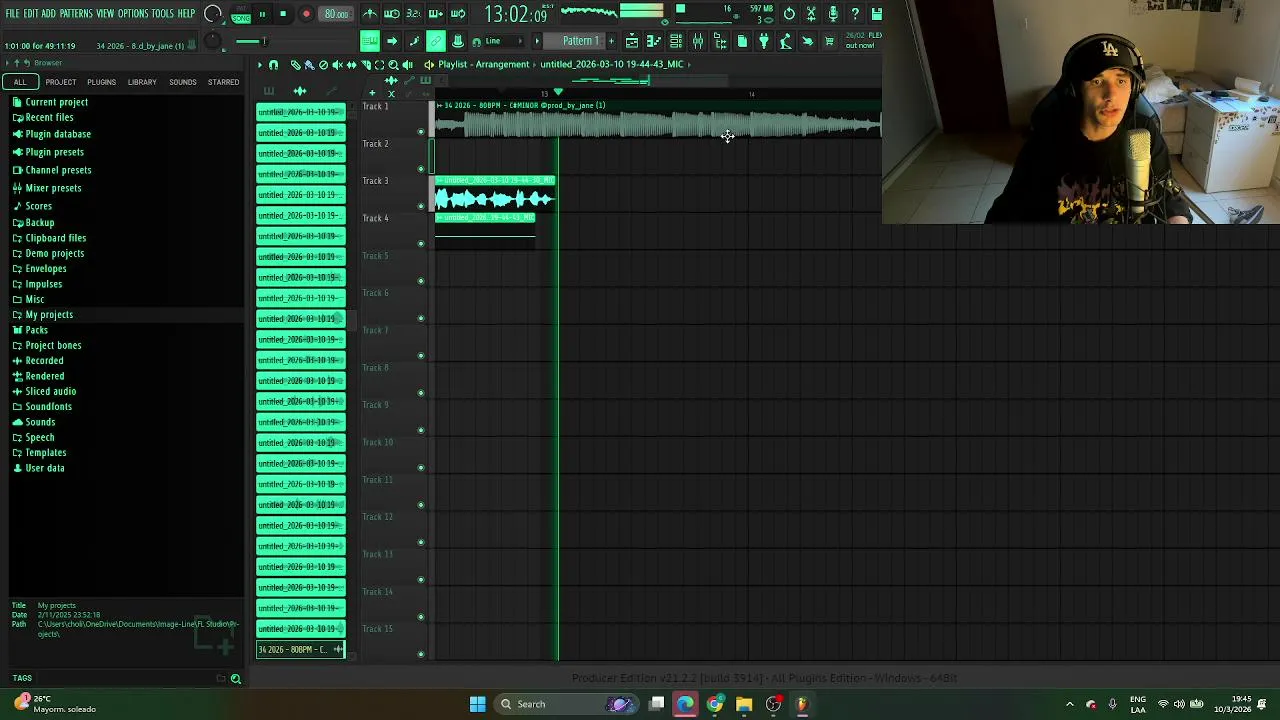Open Windows Start menu
The width and height of the screenshot is (1280, 720).
[478, 704]
